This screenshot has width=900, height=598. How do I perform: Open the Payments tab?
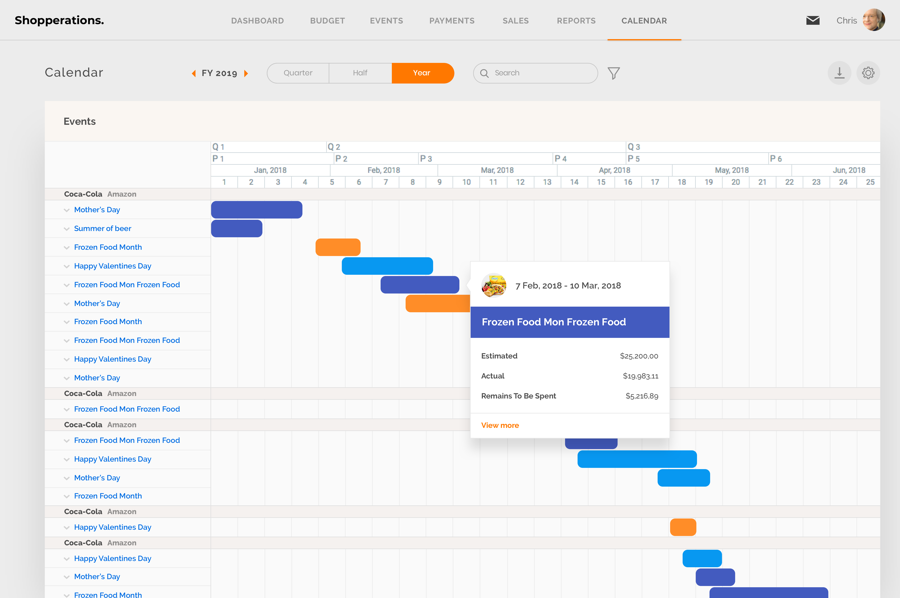pyautogui.click(x=452, y=21)
